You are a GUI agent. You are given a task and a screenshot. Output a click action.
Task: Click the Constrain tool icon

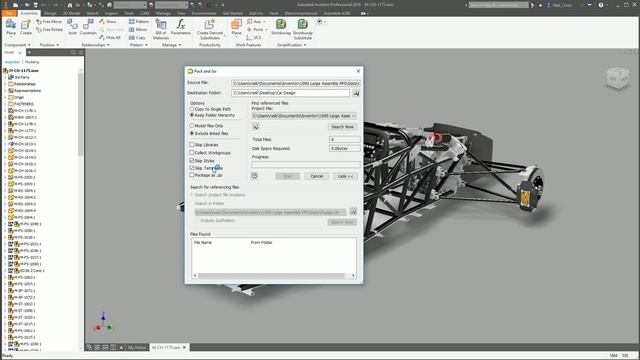88,27
